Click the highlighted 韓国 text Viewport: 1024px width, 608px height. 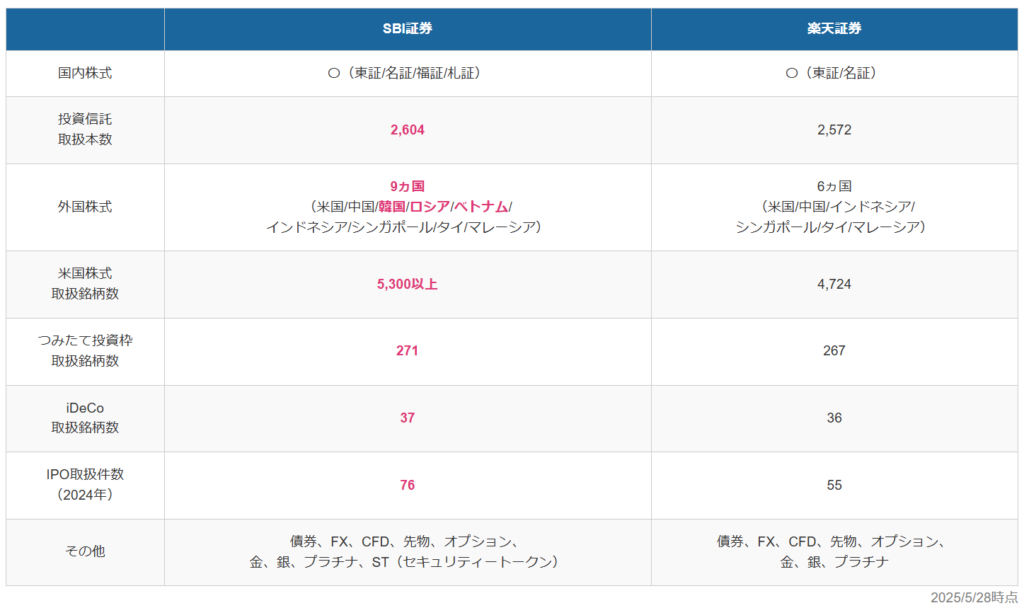[x=392, y=207]
